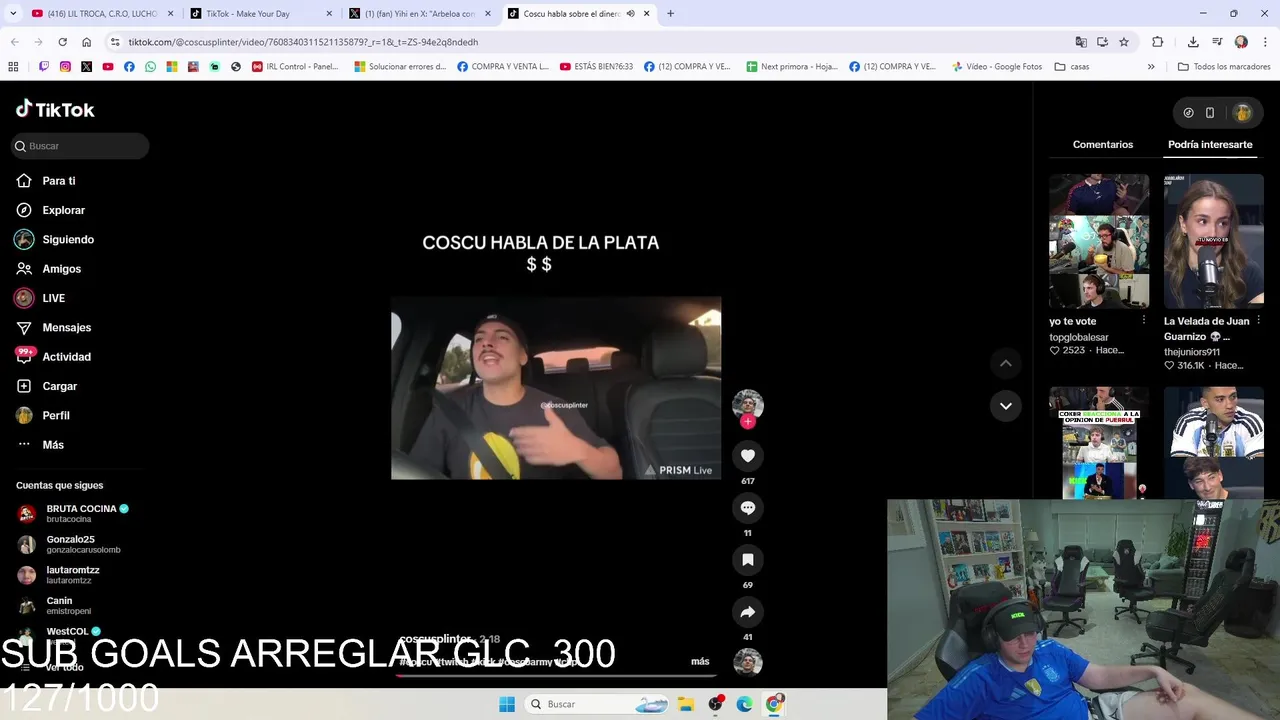This screenshot has height=720, width=1280.
Task: Click the TikTok search field Buscar
Action: pos(80,146)
